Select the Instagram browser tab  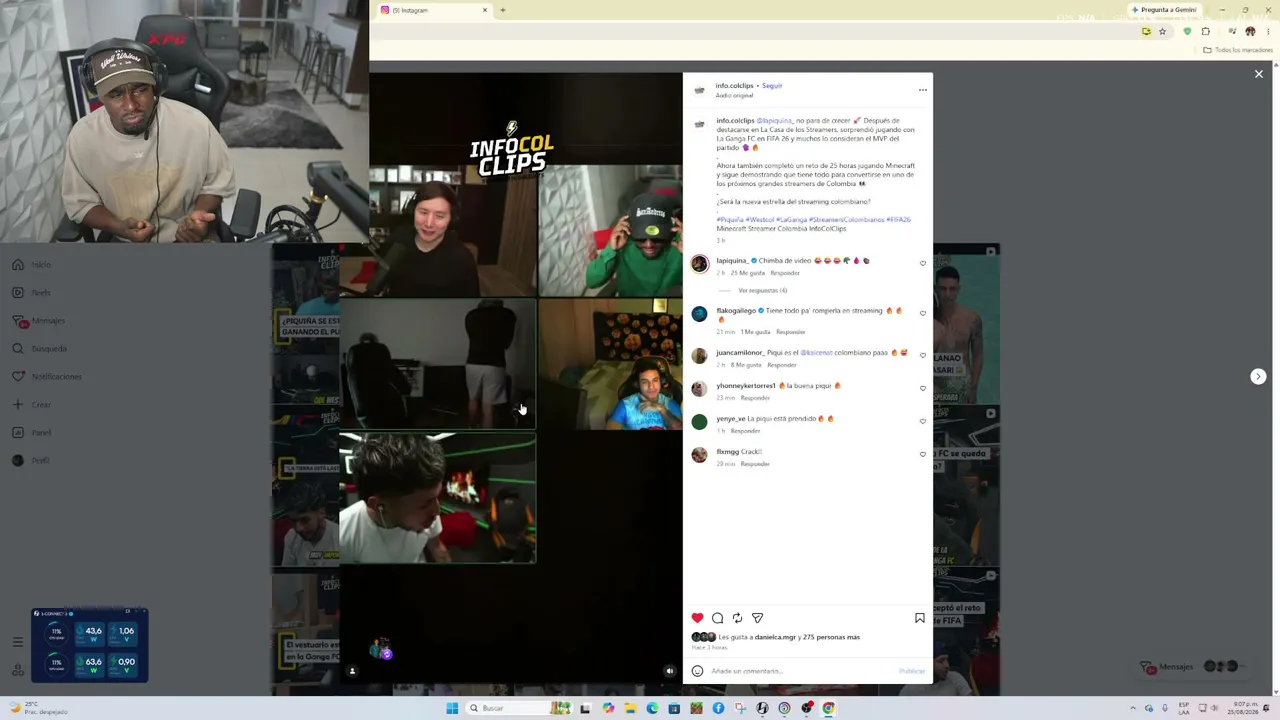coord(432,10)
